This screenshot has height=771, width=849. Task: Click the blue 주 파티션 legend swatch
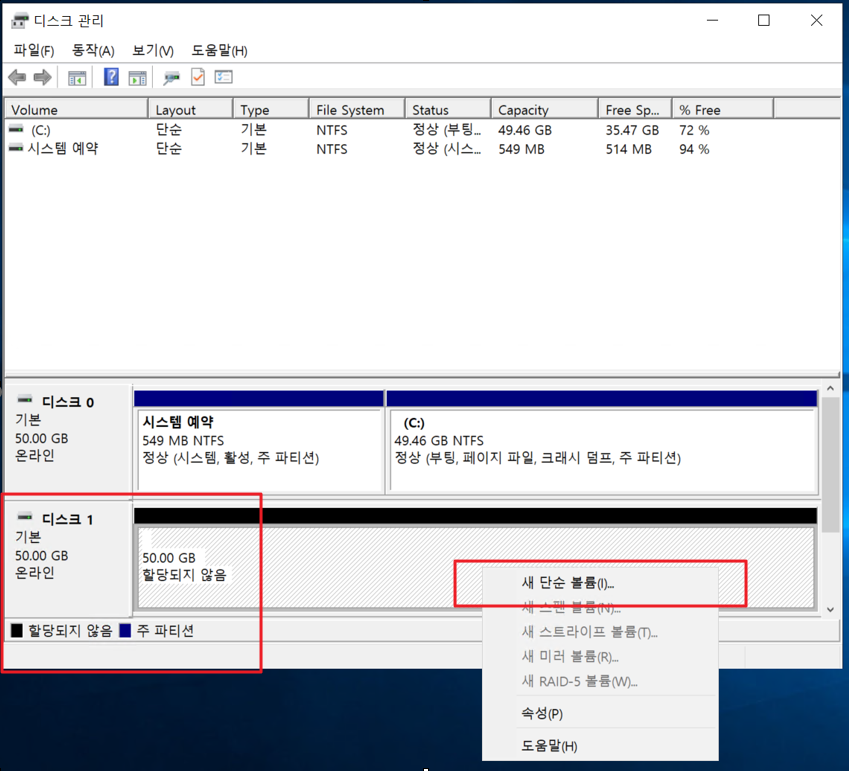[x=125, y=630]
